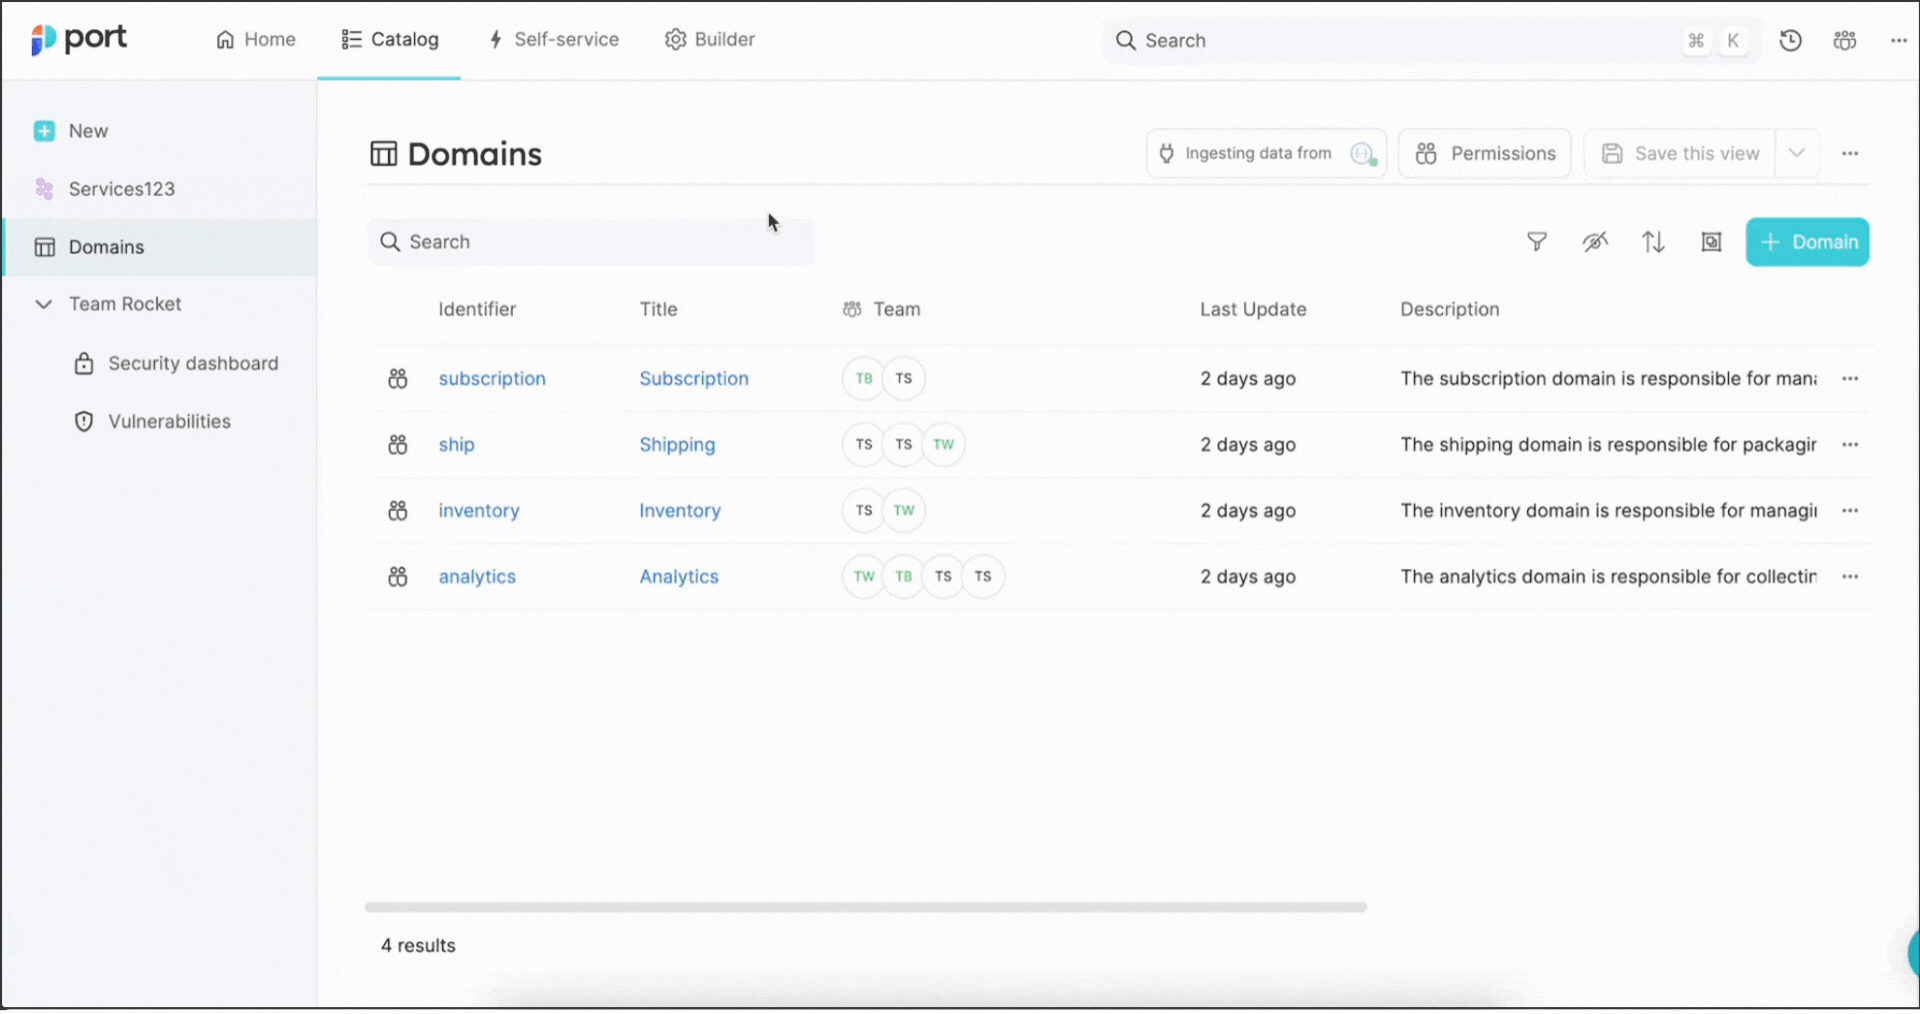Open the Domains page options ellipsis
This screenshot has width=1920, height=1014.
tap(1850, 154)
